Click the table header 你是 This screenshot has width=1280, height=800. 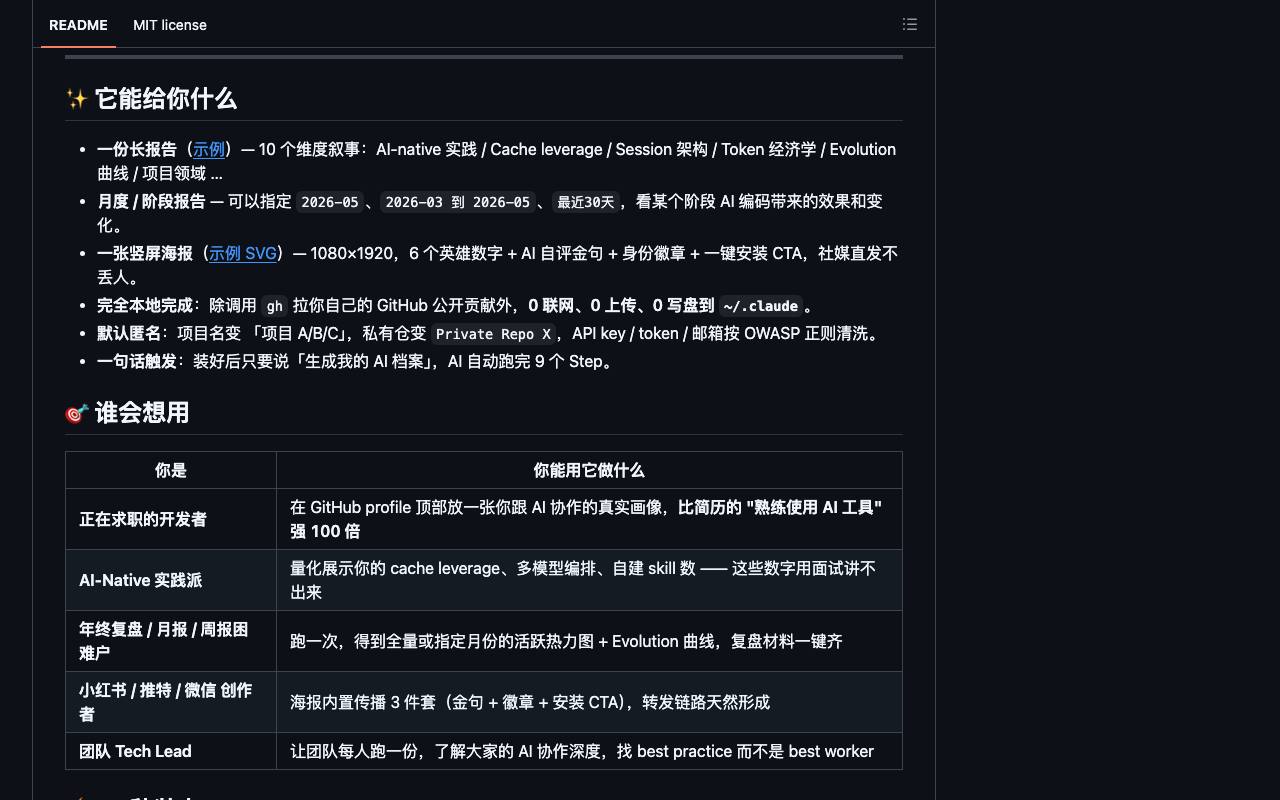[171, 470]
